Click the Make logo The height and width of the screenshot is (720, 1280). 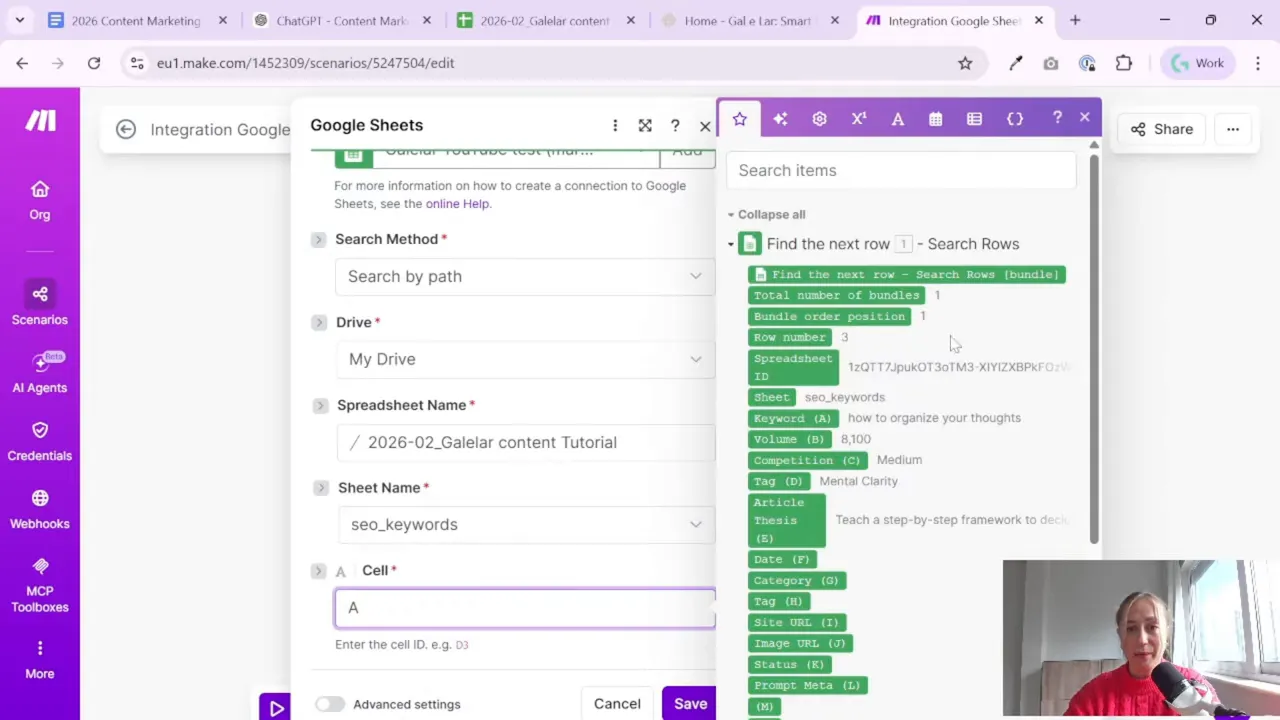click(40, 121)
